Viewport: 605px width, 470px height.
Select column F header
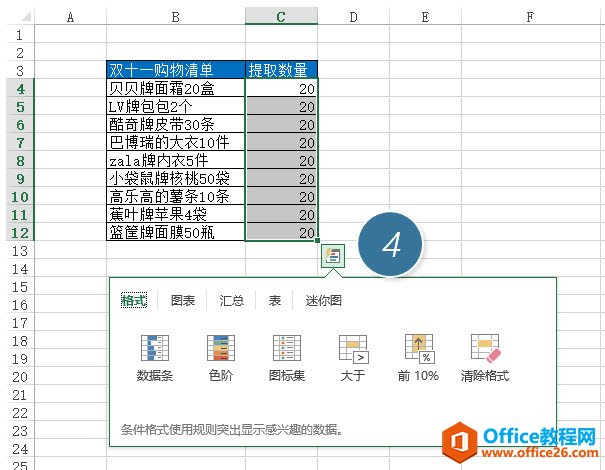point(530,17)
